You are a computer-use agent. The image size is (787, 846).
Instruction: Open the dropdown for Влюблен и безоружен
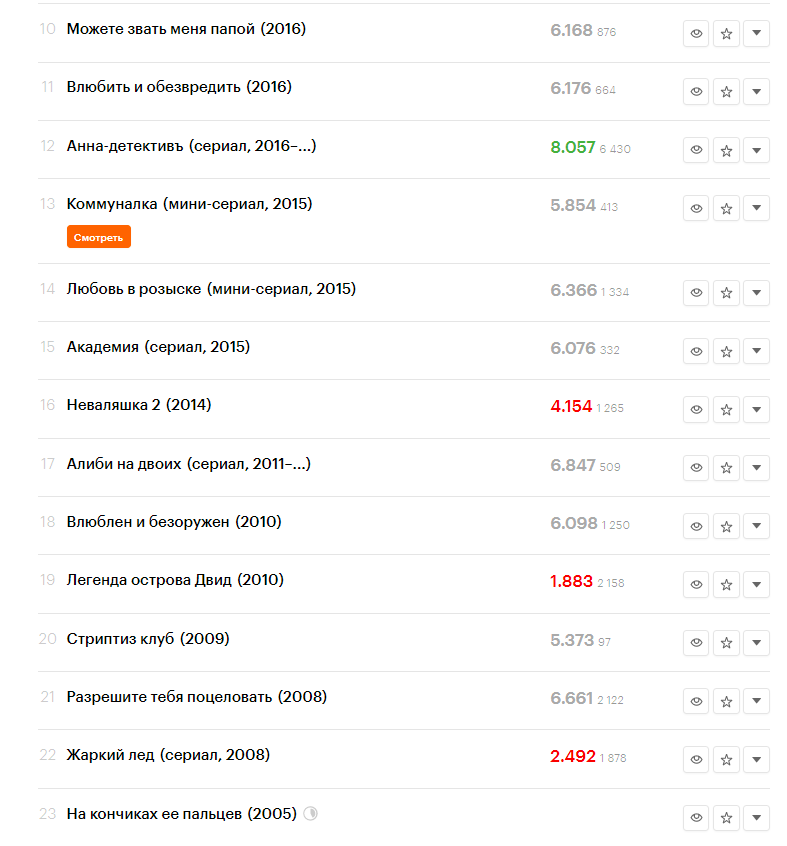(x=756, y=525)
